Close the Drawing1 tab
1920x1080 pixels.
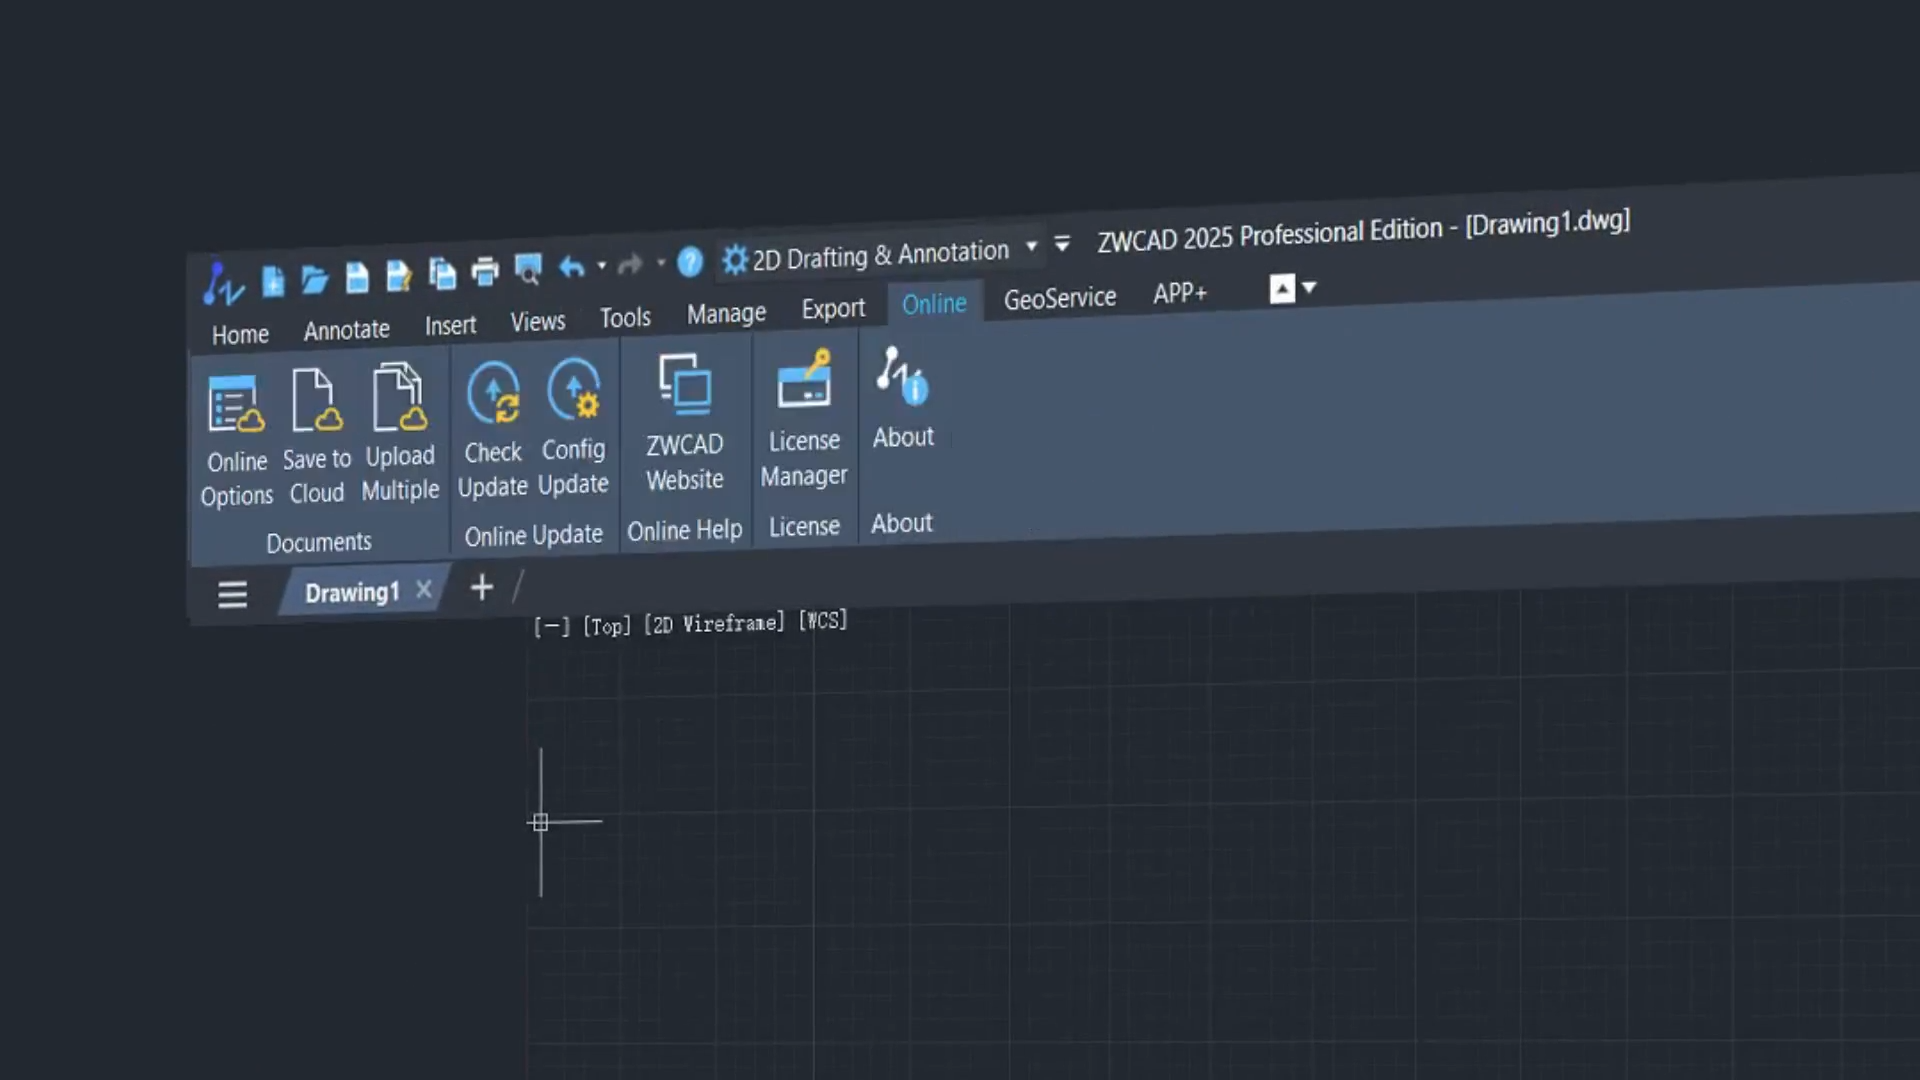[424, 589]
